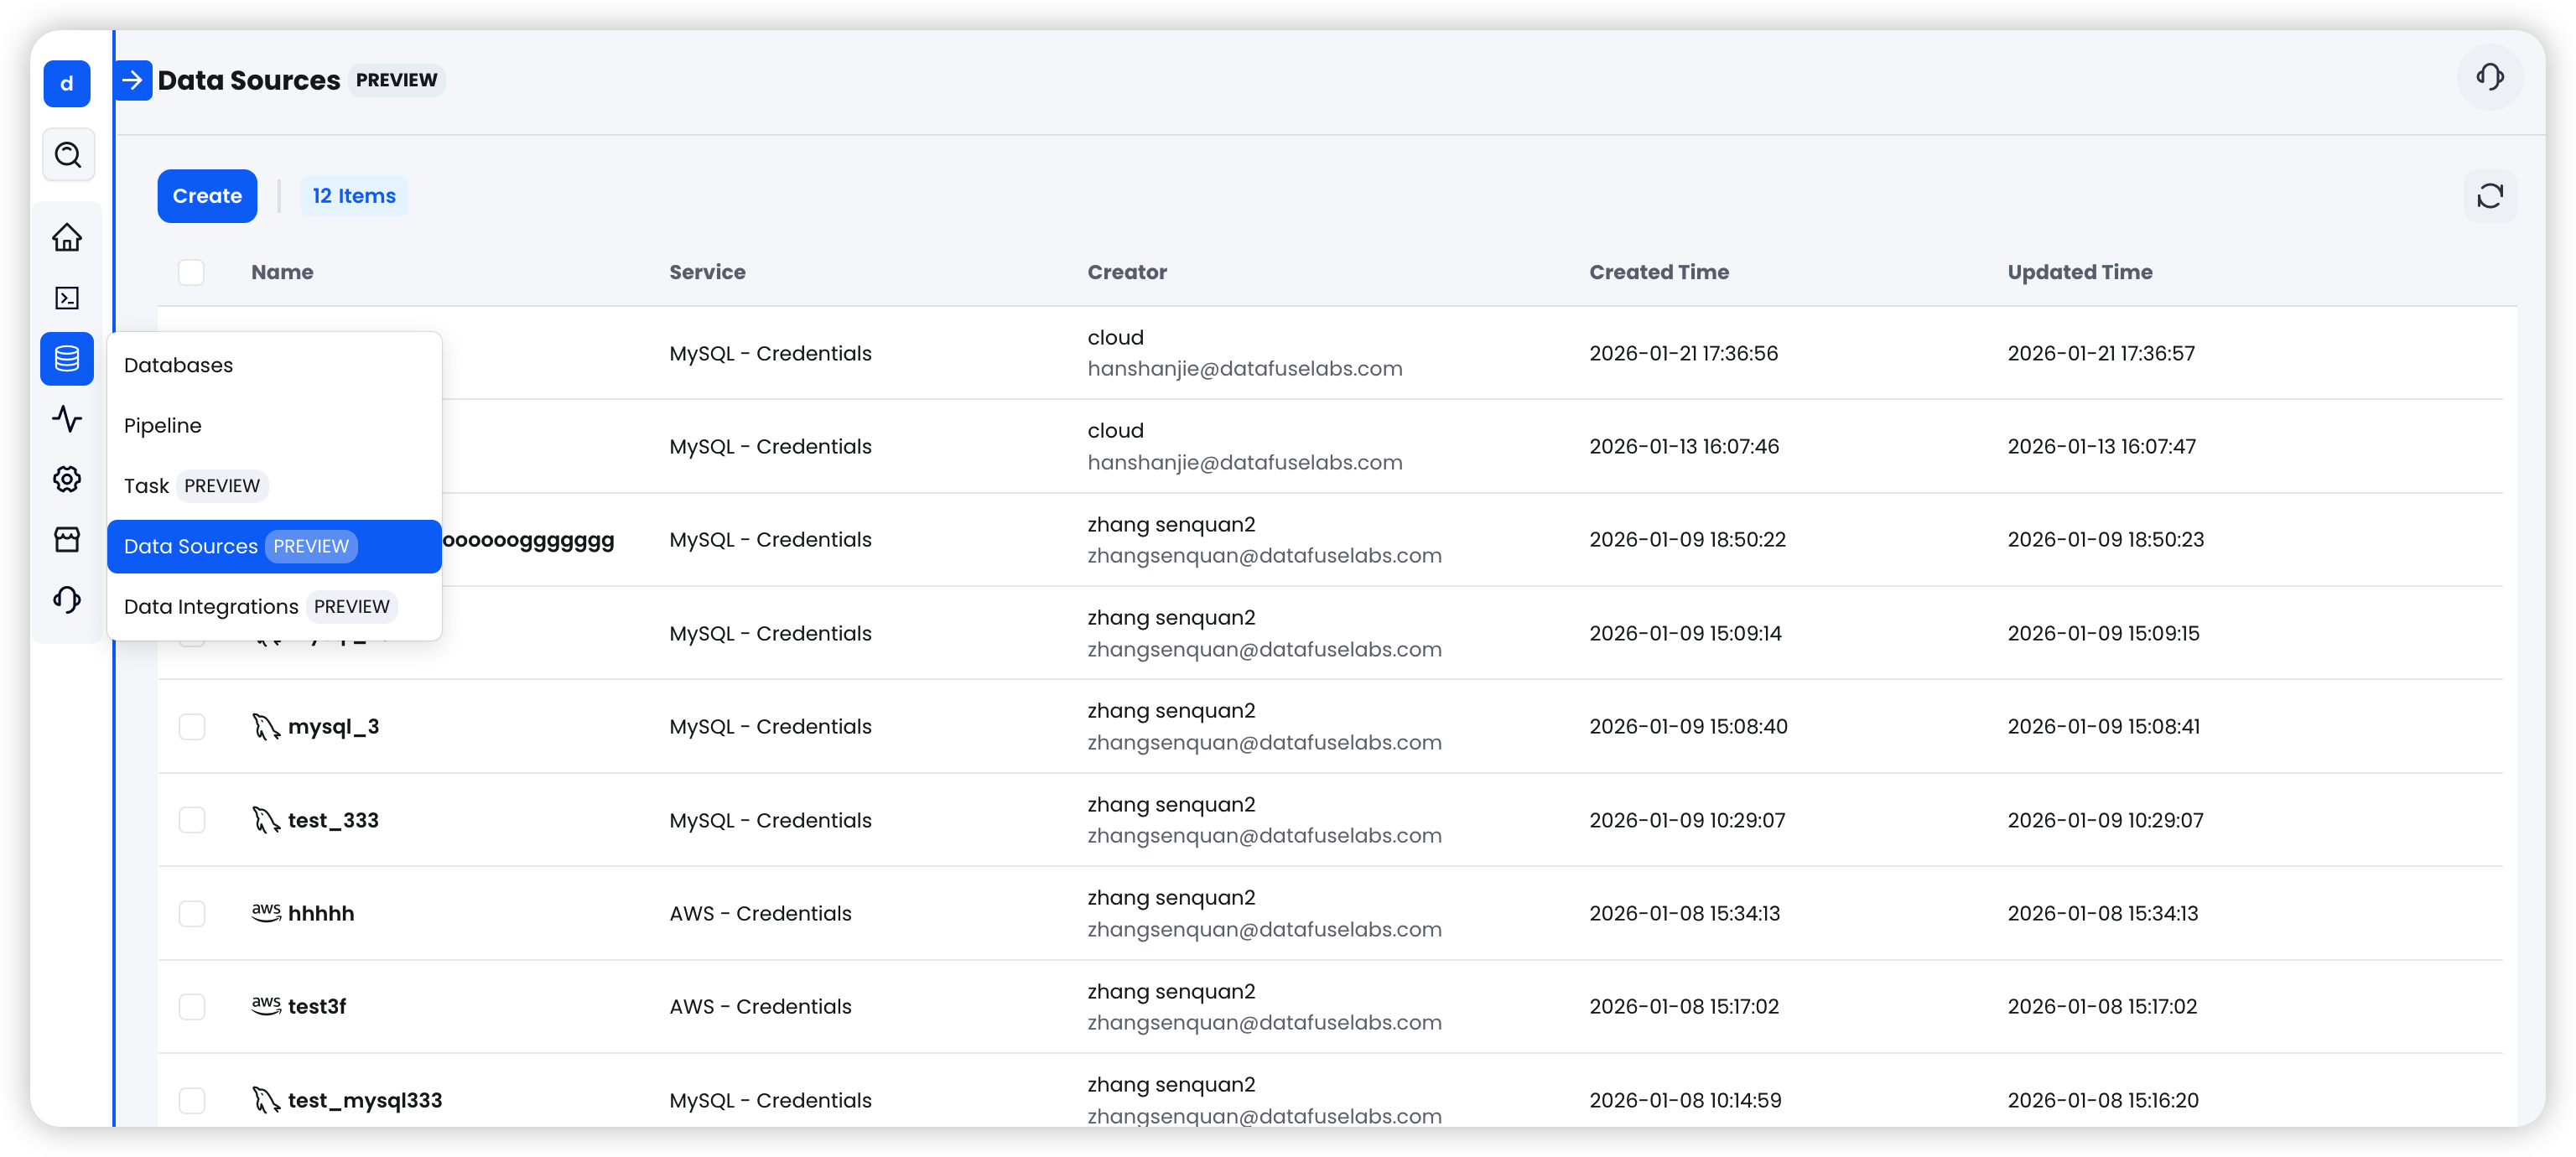This screenshot has height=1157, width=2576.
Task: Click the Create button
Action: (x=207, y=196)
